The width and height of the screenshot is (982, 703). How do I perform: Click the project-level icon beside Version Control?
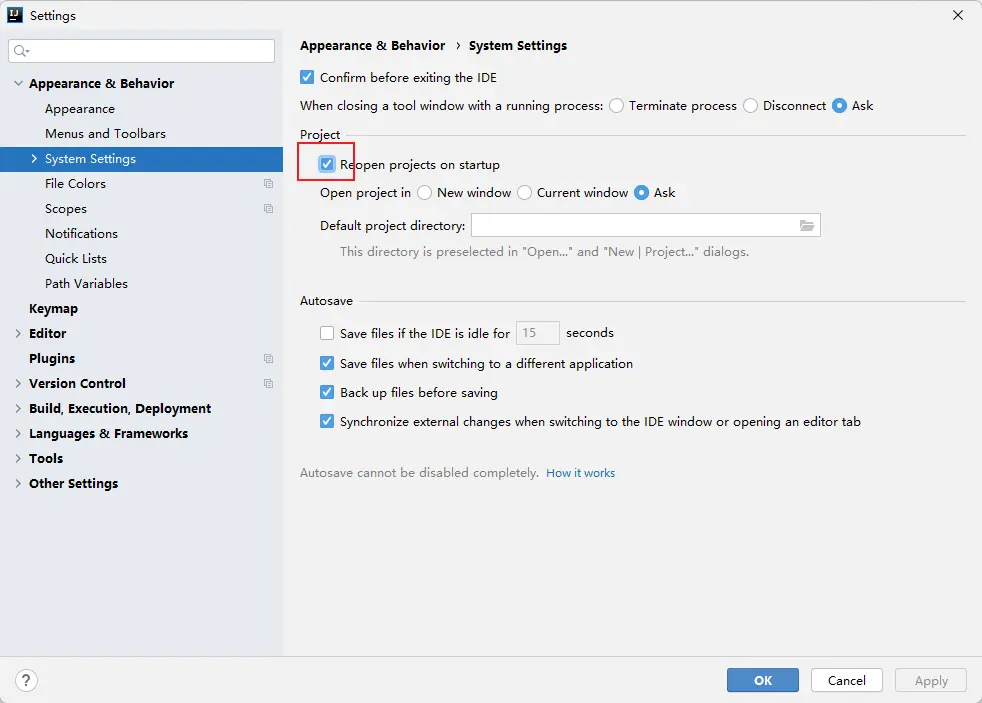[268, 384]
